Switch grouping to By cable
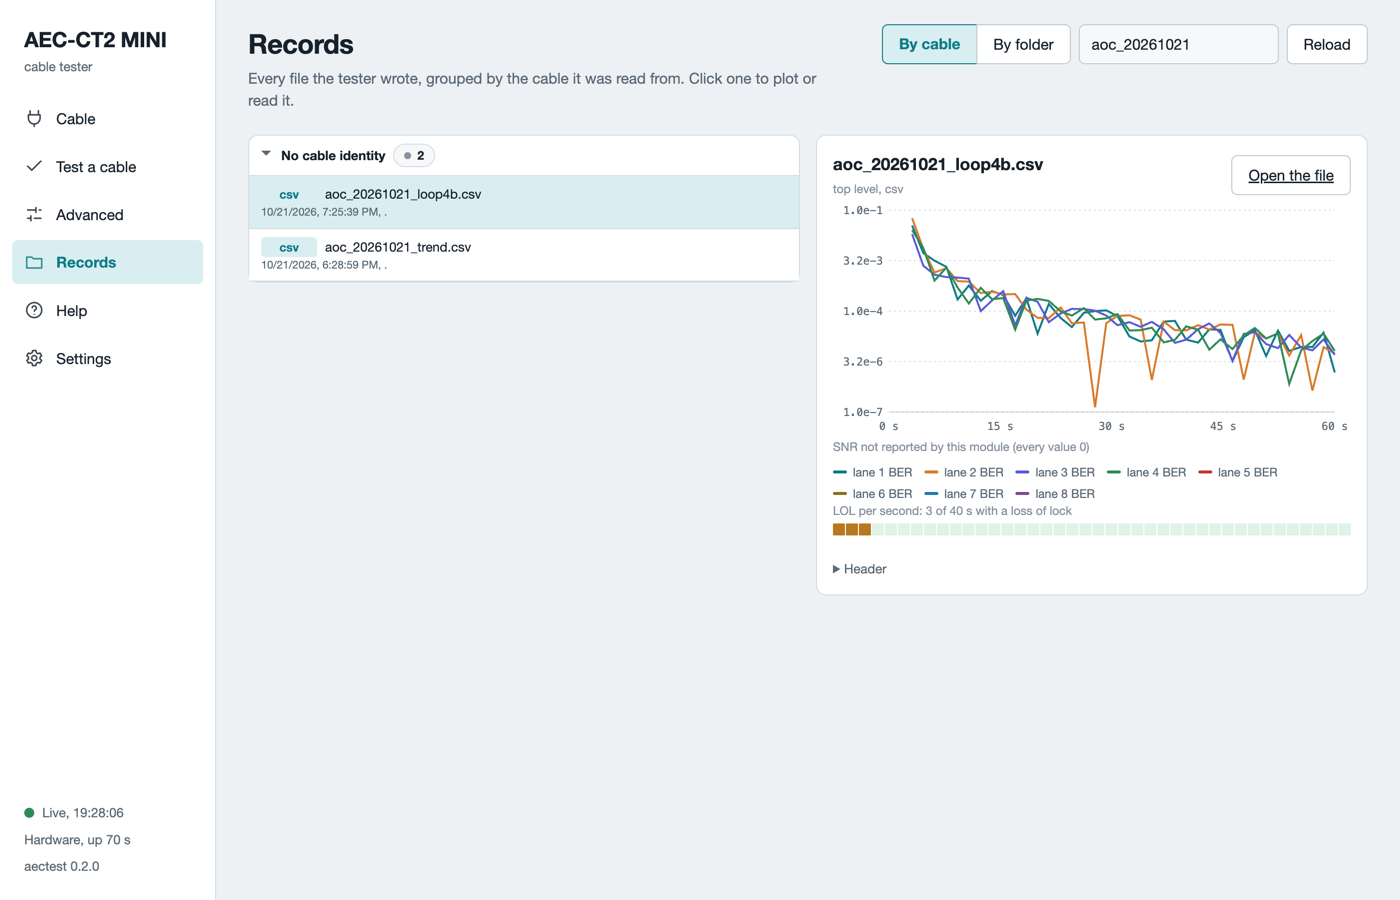The width and height of the screenshot is (1400, 900). (929, 44)
